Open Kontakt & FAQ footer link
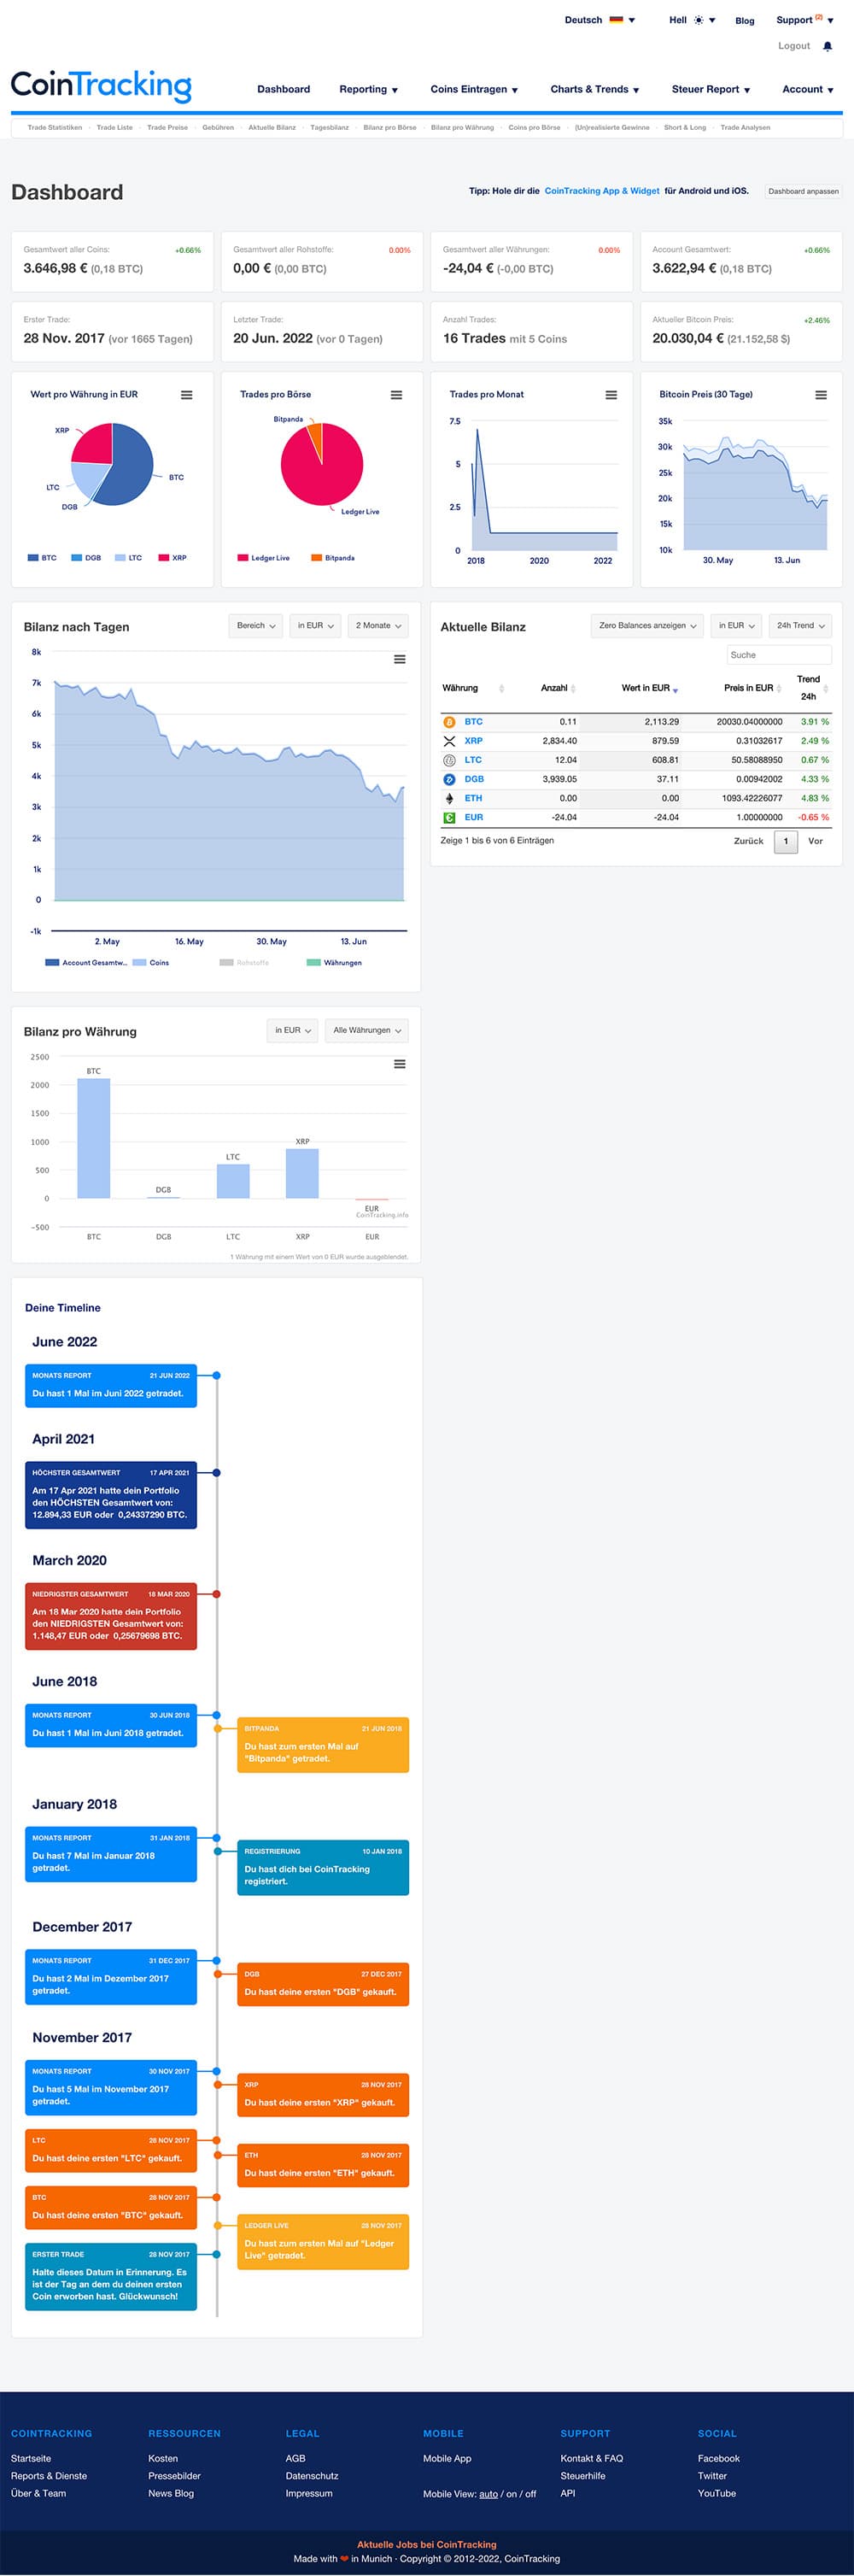Screen dimensions: 854x2576 [x=592, y=2459]
